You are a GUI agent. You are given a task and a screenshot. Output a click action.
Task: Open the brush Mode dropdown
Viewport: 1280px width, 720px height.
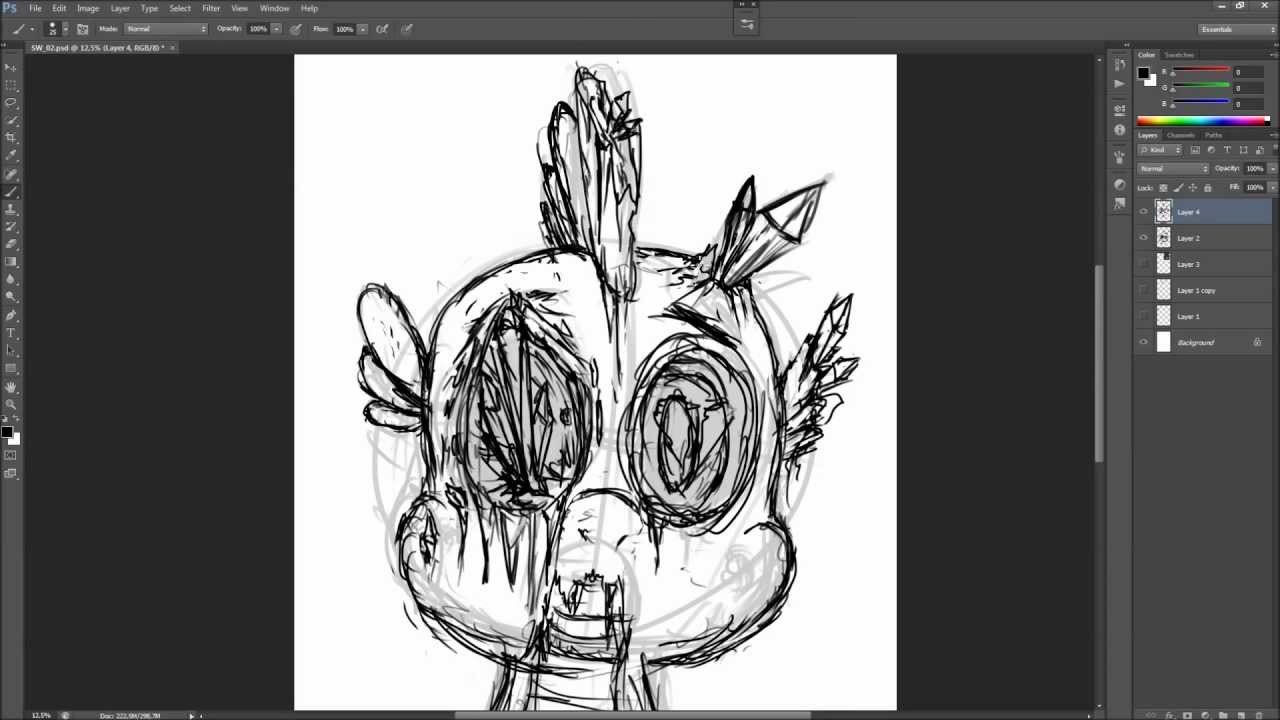(x=166, y=29)
